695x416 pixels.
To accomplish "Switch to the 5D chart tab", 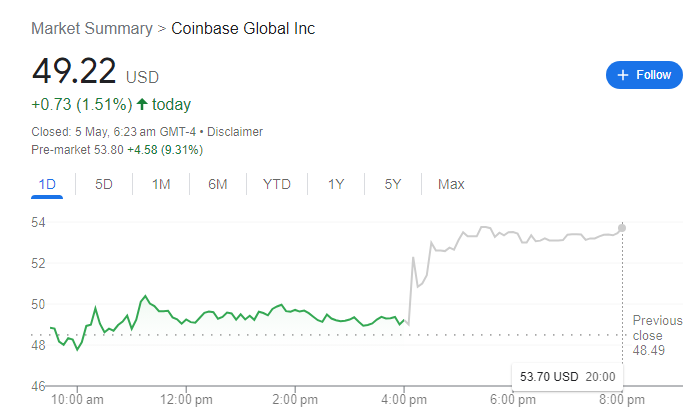I will (104, 184).
